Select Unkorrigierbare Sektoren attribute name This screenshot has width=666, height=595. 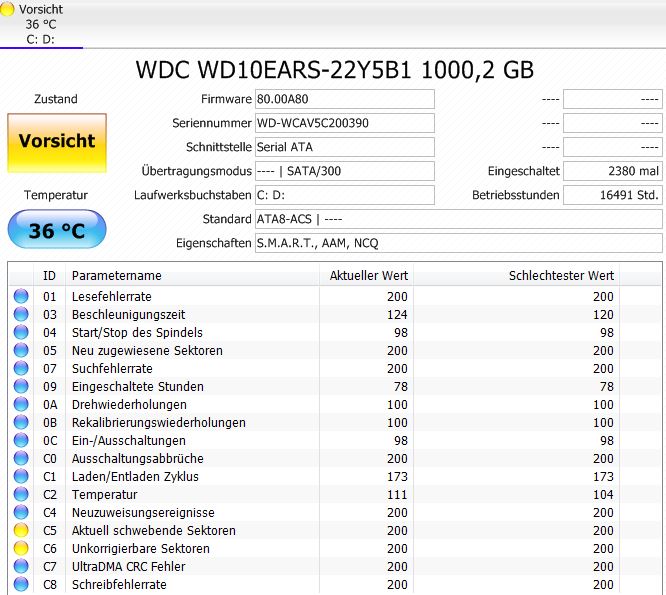point(141,549)
